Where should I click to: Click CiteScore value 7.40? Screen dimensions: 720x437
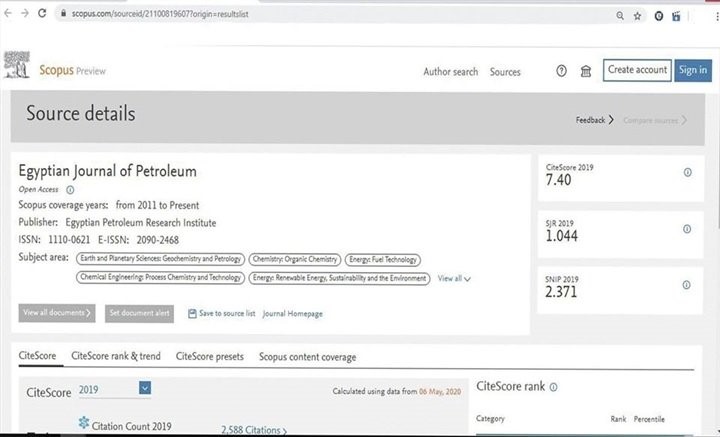558,180
